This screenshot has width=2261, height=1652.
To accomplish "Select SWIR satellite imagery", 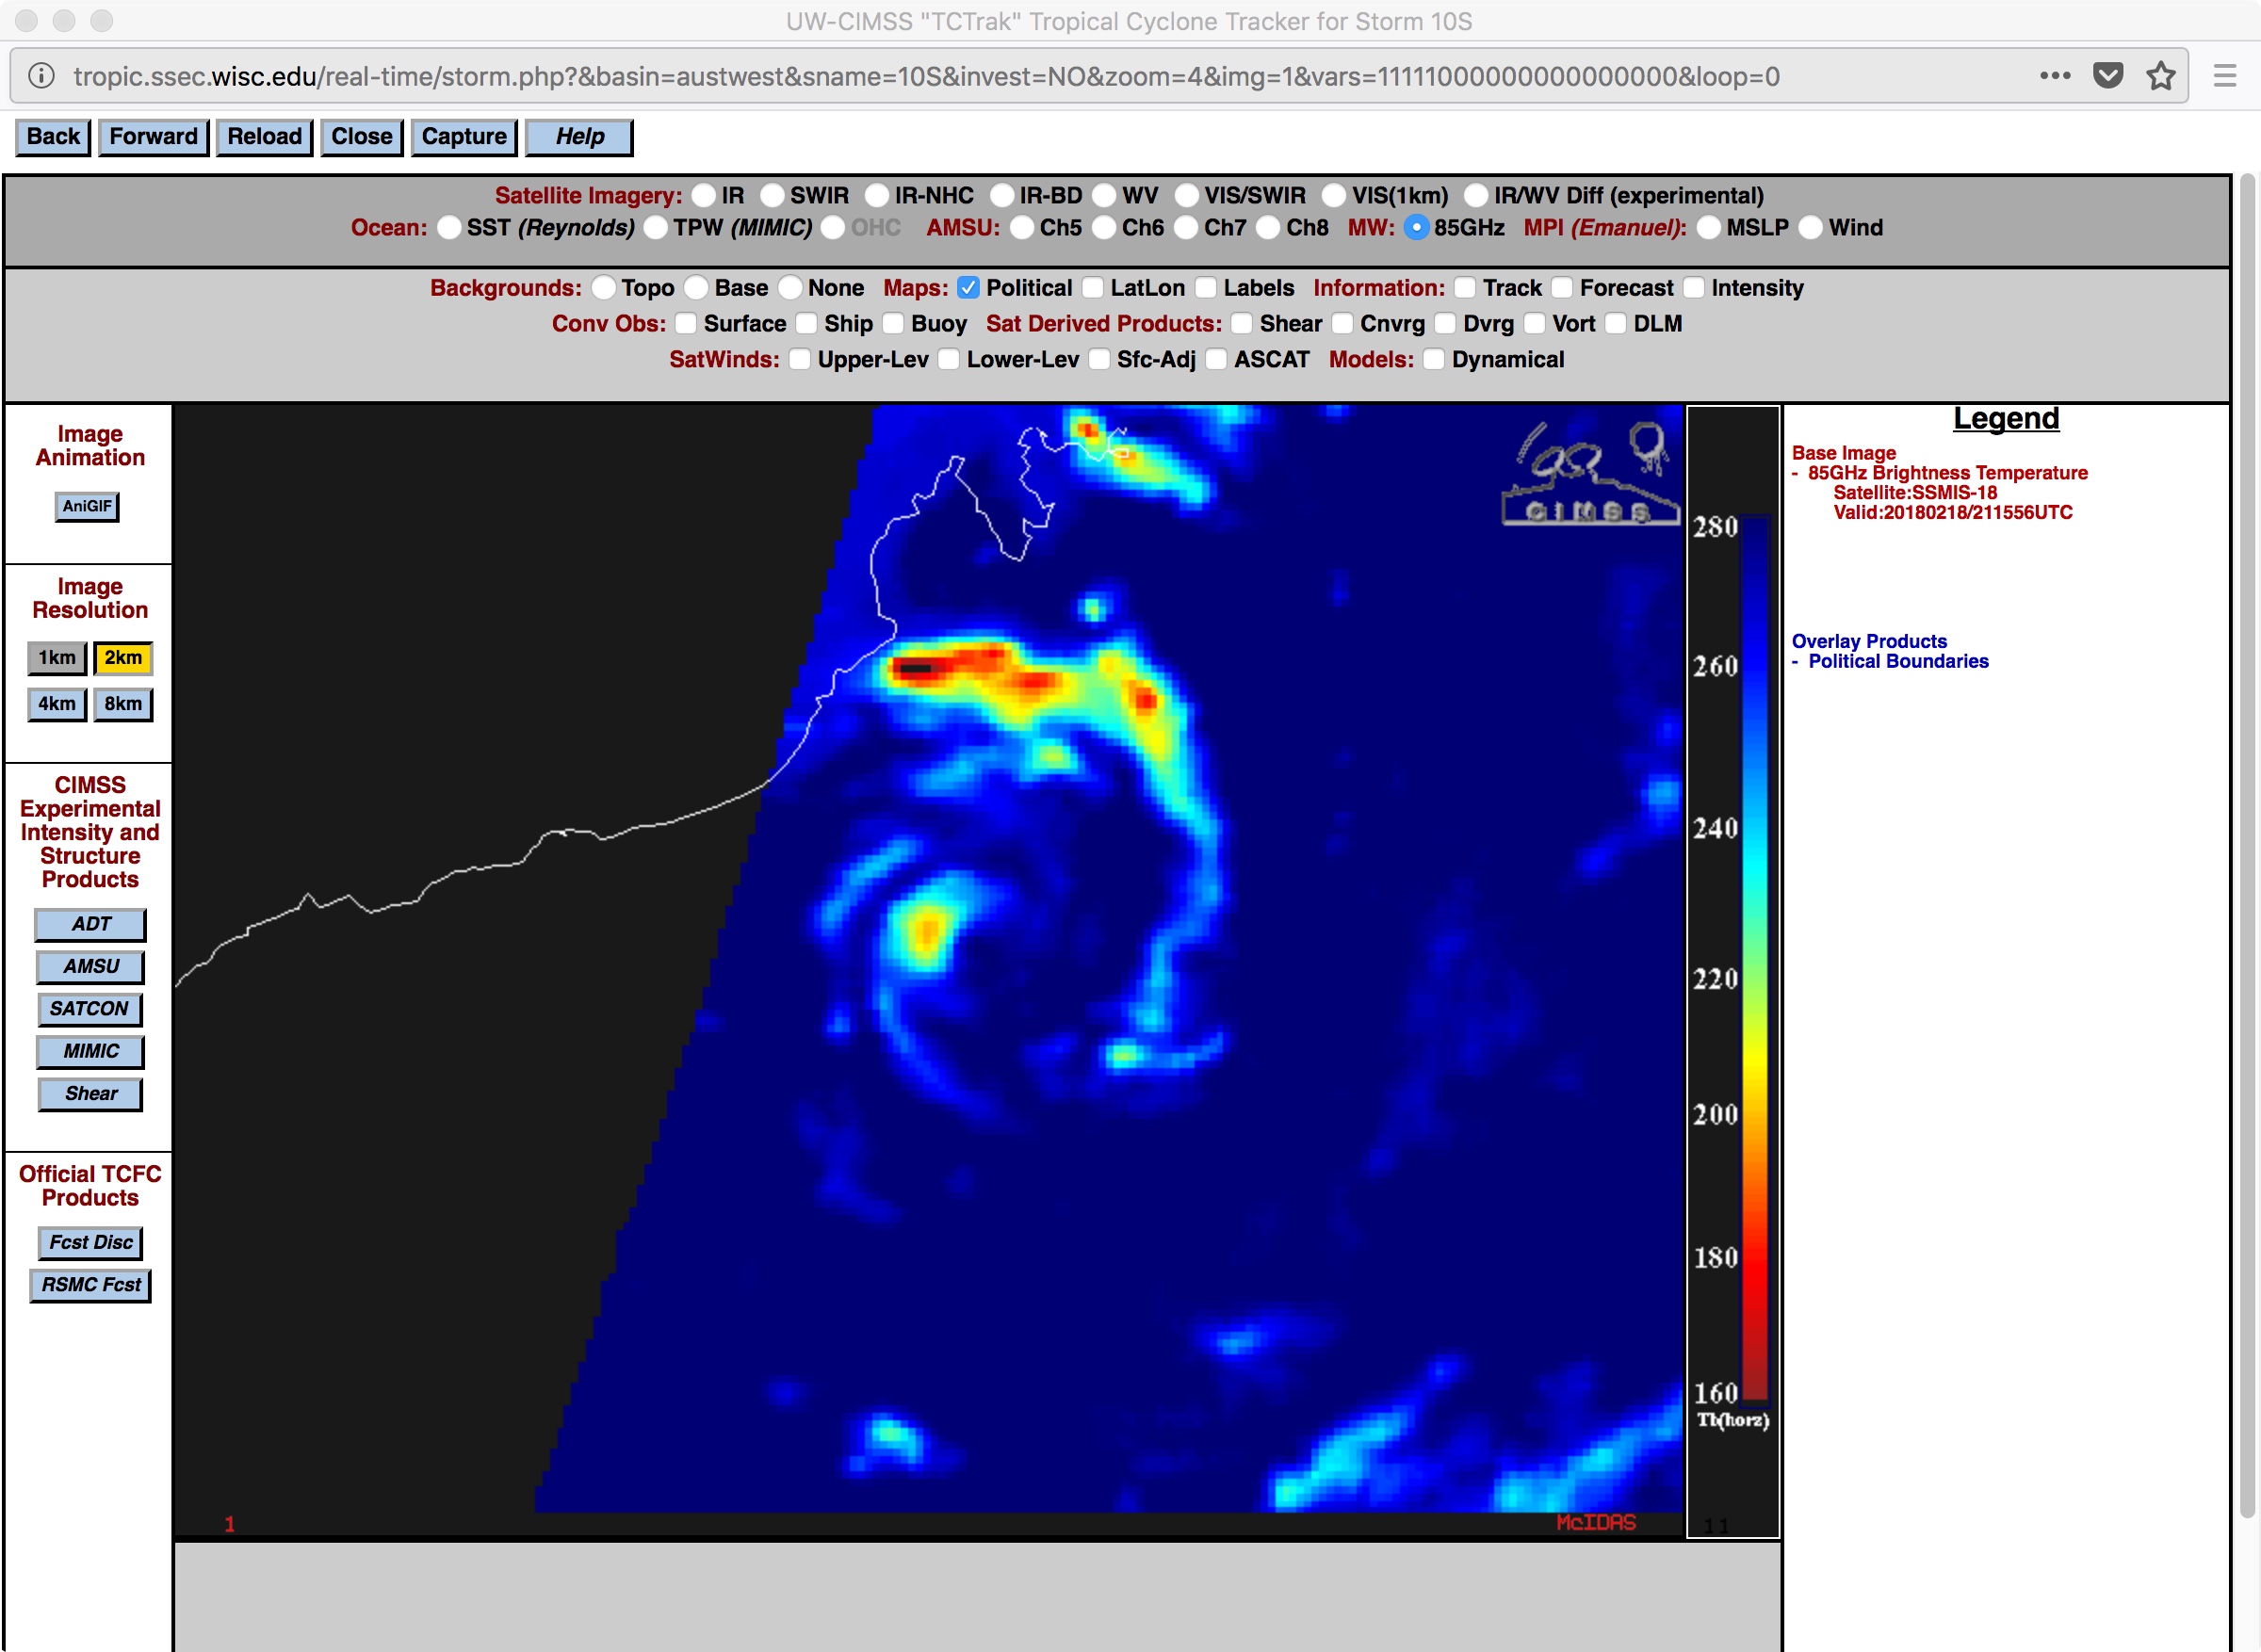I will coord(772,196).
